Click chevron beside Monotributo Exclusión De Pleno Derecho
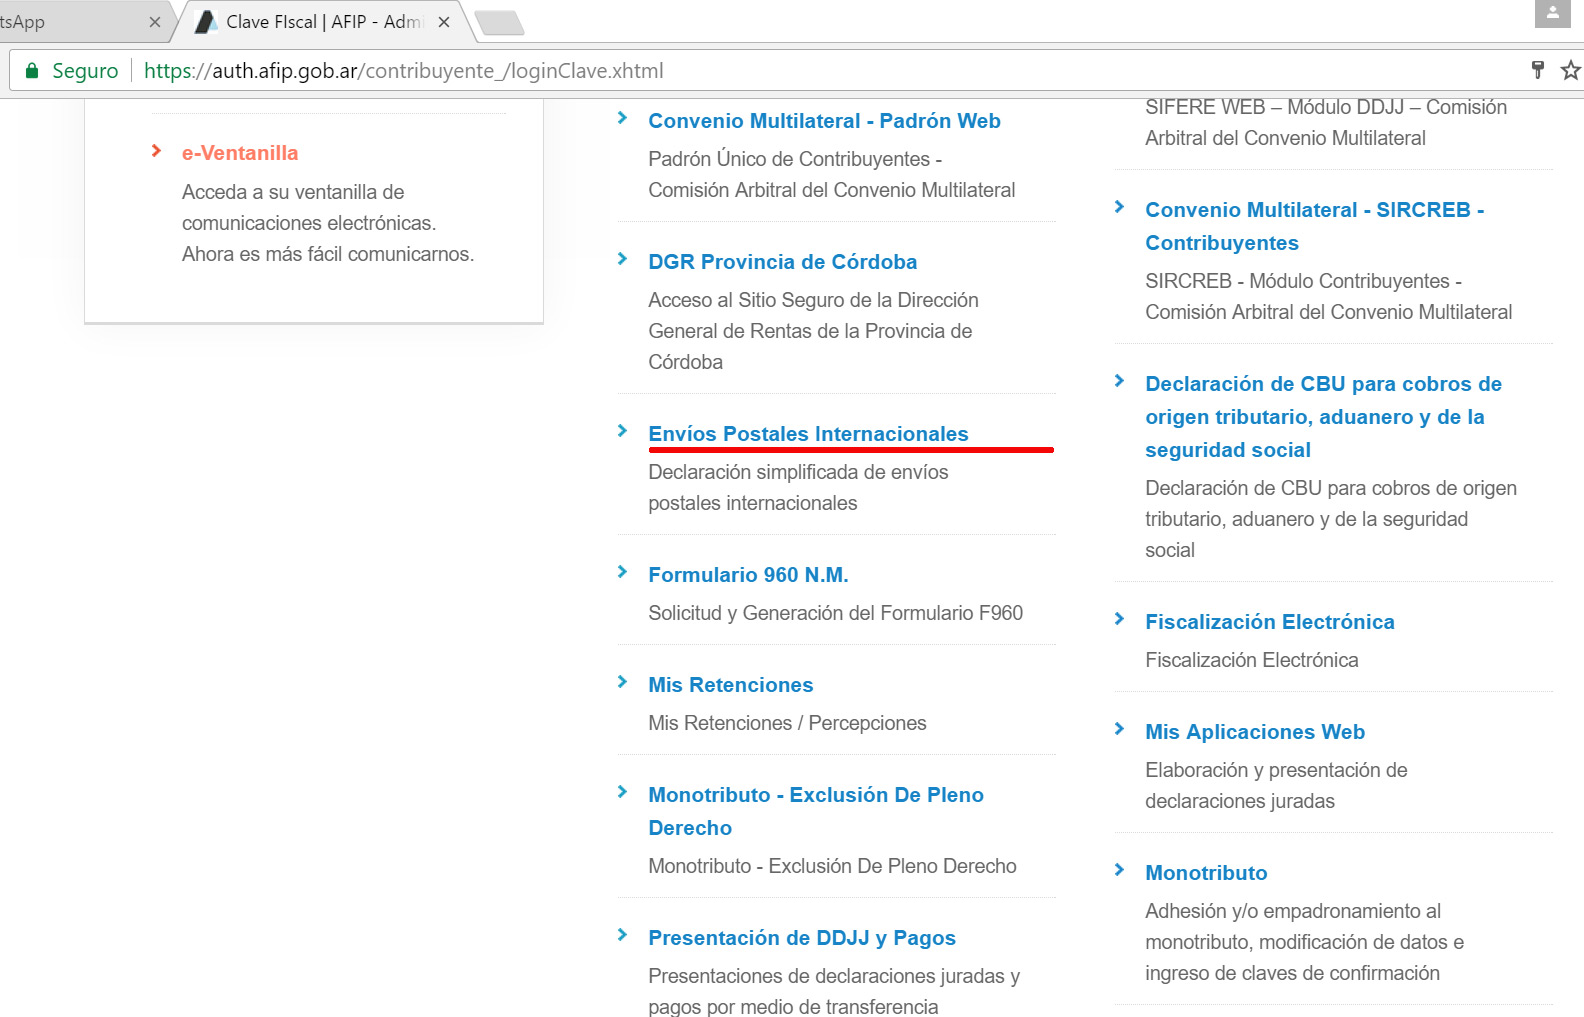Viewport: 1584px width, 1017px height. 623,792
